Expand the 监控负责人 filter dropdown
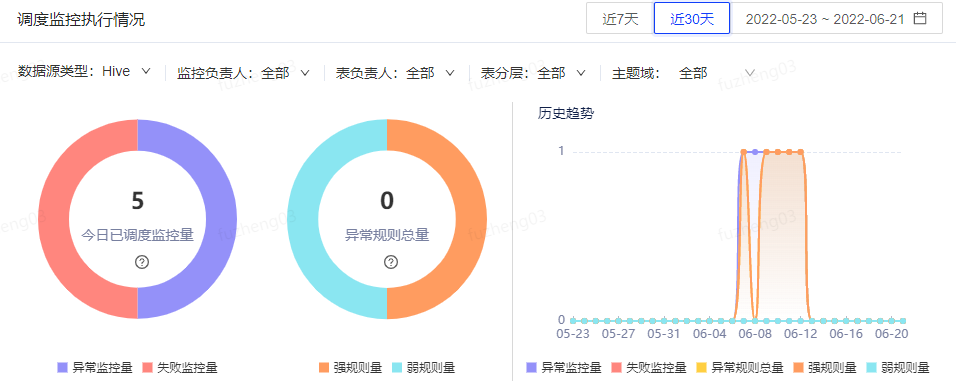Image resolution: width=956 pixels, height=385 pixels. pyautogui.click(x=243, y=73)
